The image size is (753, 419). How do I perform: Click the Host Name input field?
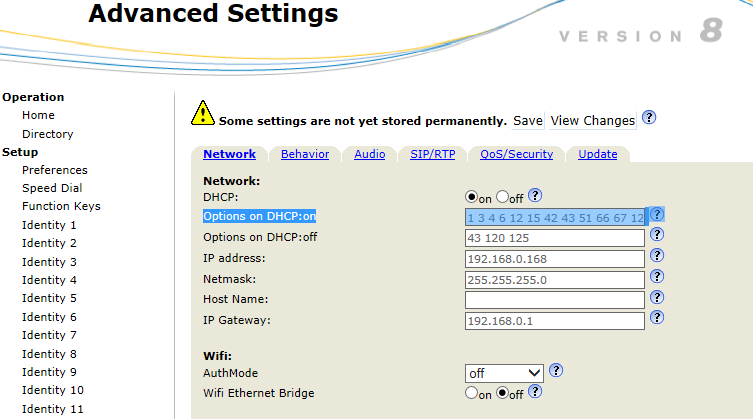point(554,300)
